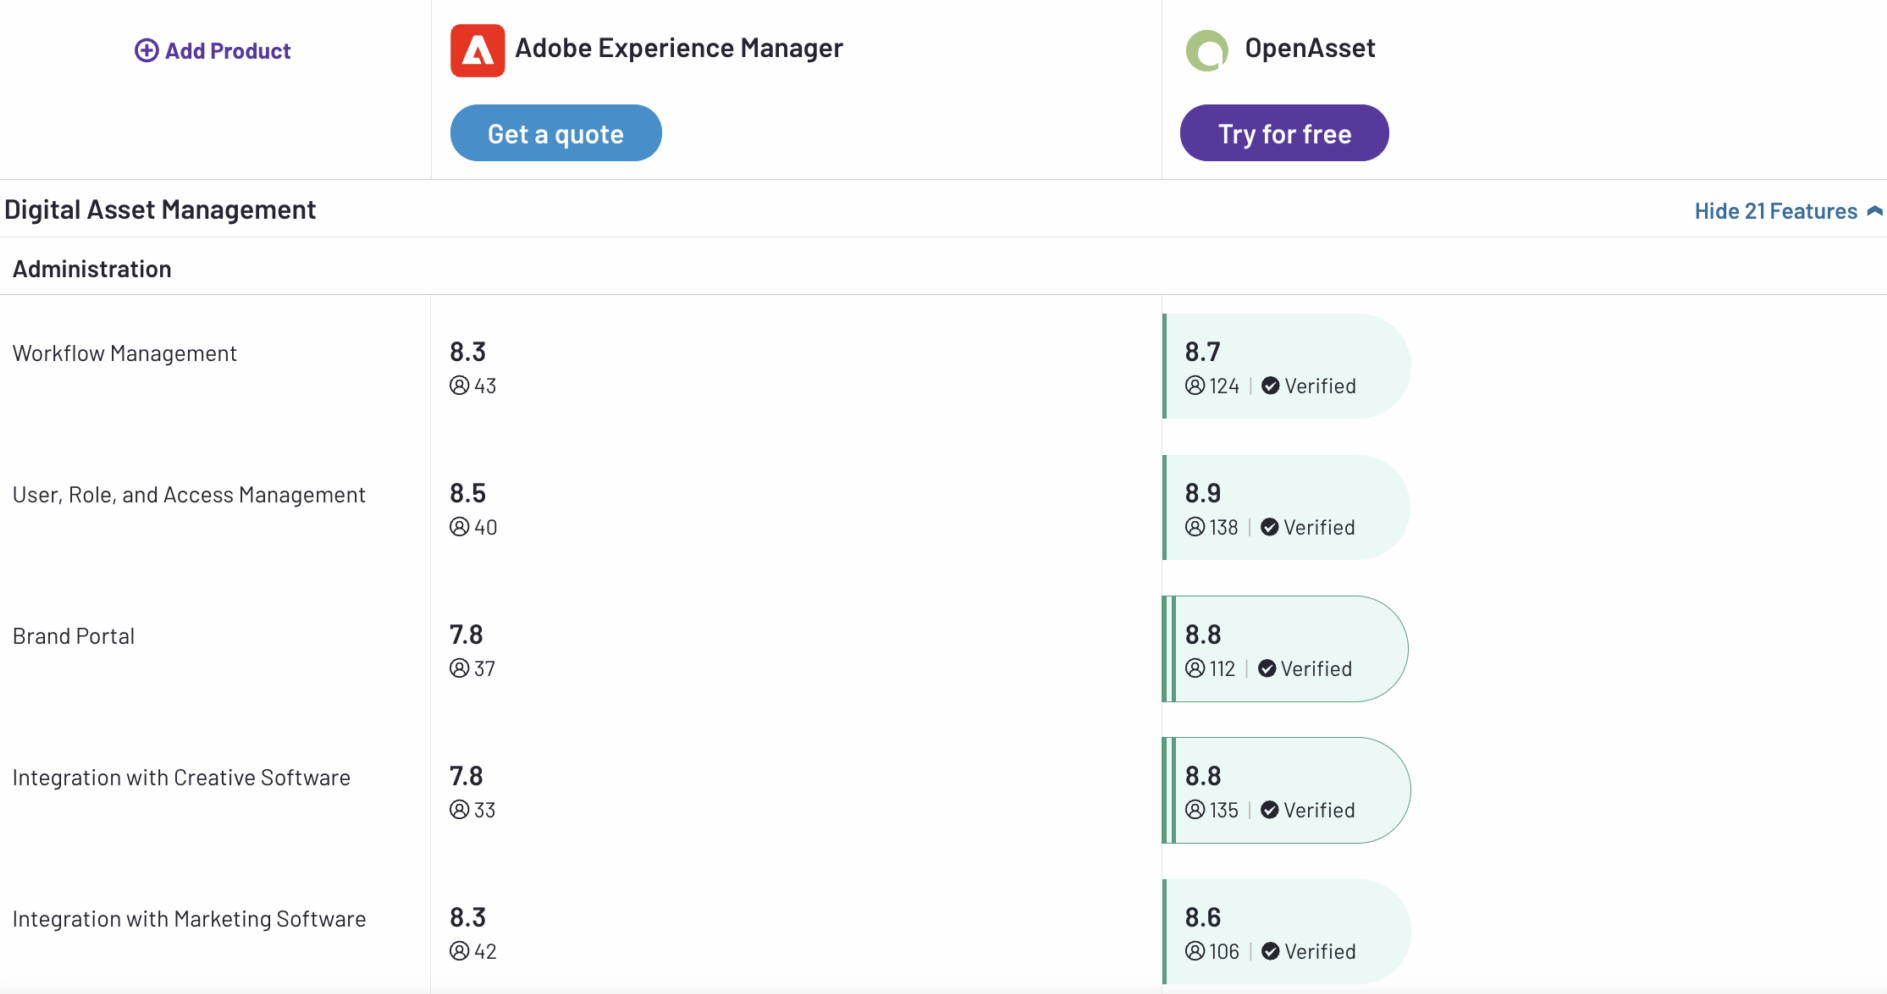Image resolution: width=1887 pixels, height=994 pixels.
Task: Click the reviewer icon beside count 43
Action: point(459,385)
